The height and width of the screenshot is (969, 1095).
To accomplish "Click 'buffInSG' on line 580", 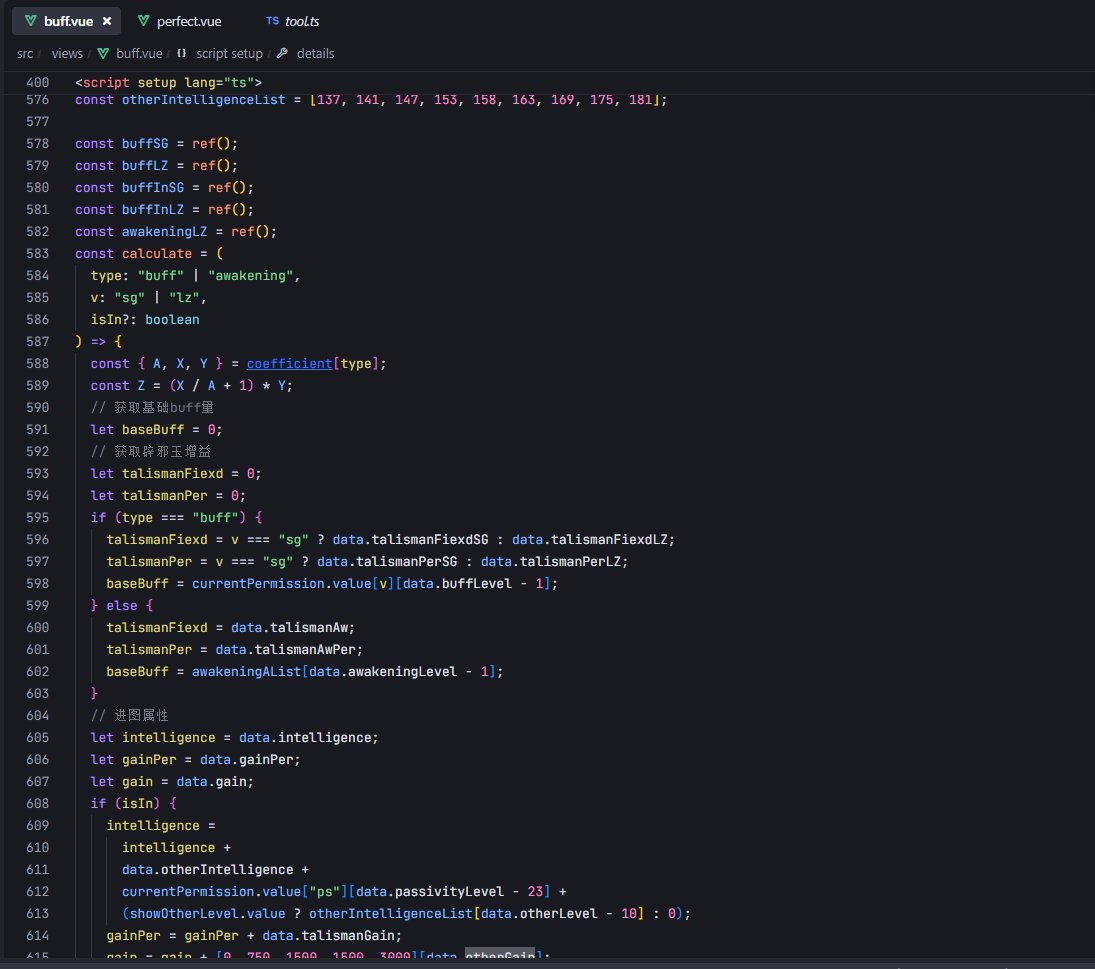I will click(153, 188).
